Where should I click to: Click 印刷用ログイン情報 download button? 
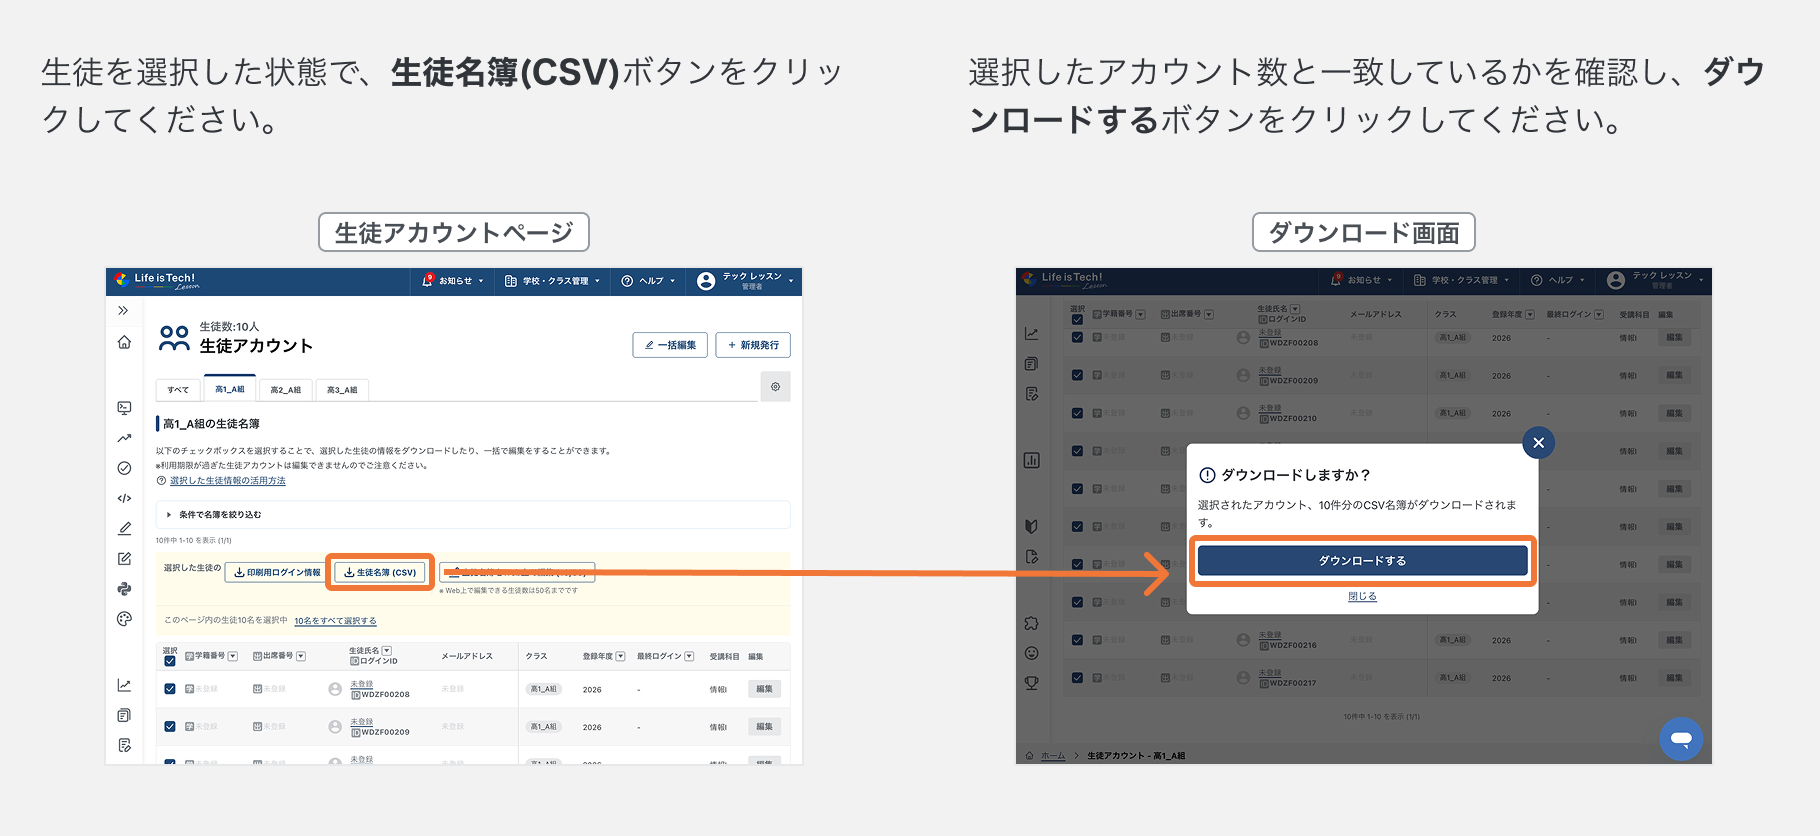[x=276, y=573]
